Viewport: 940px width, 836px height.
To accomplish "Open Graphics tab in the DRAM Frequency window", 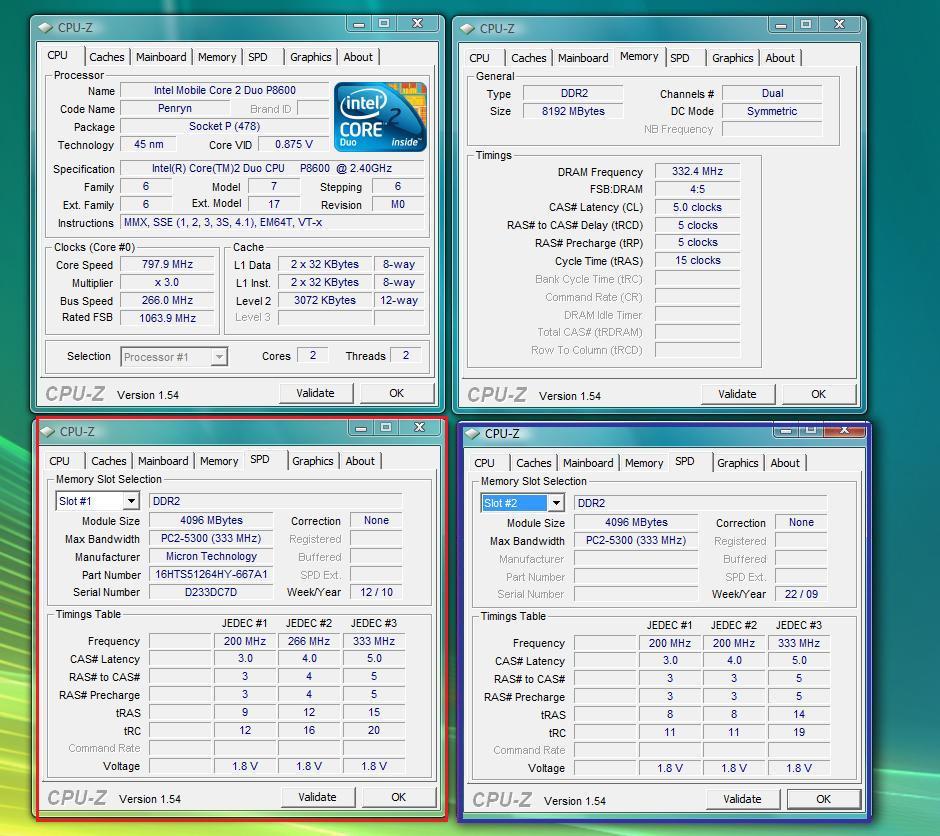I will [732, 58].
